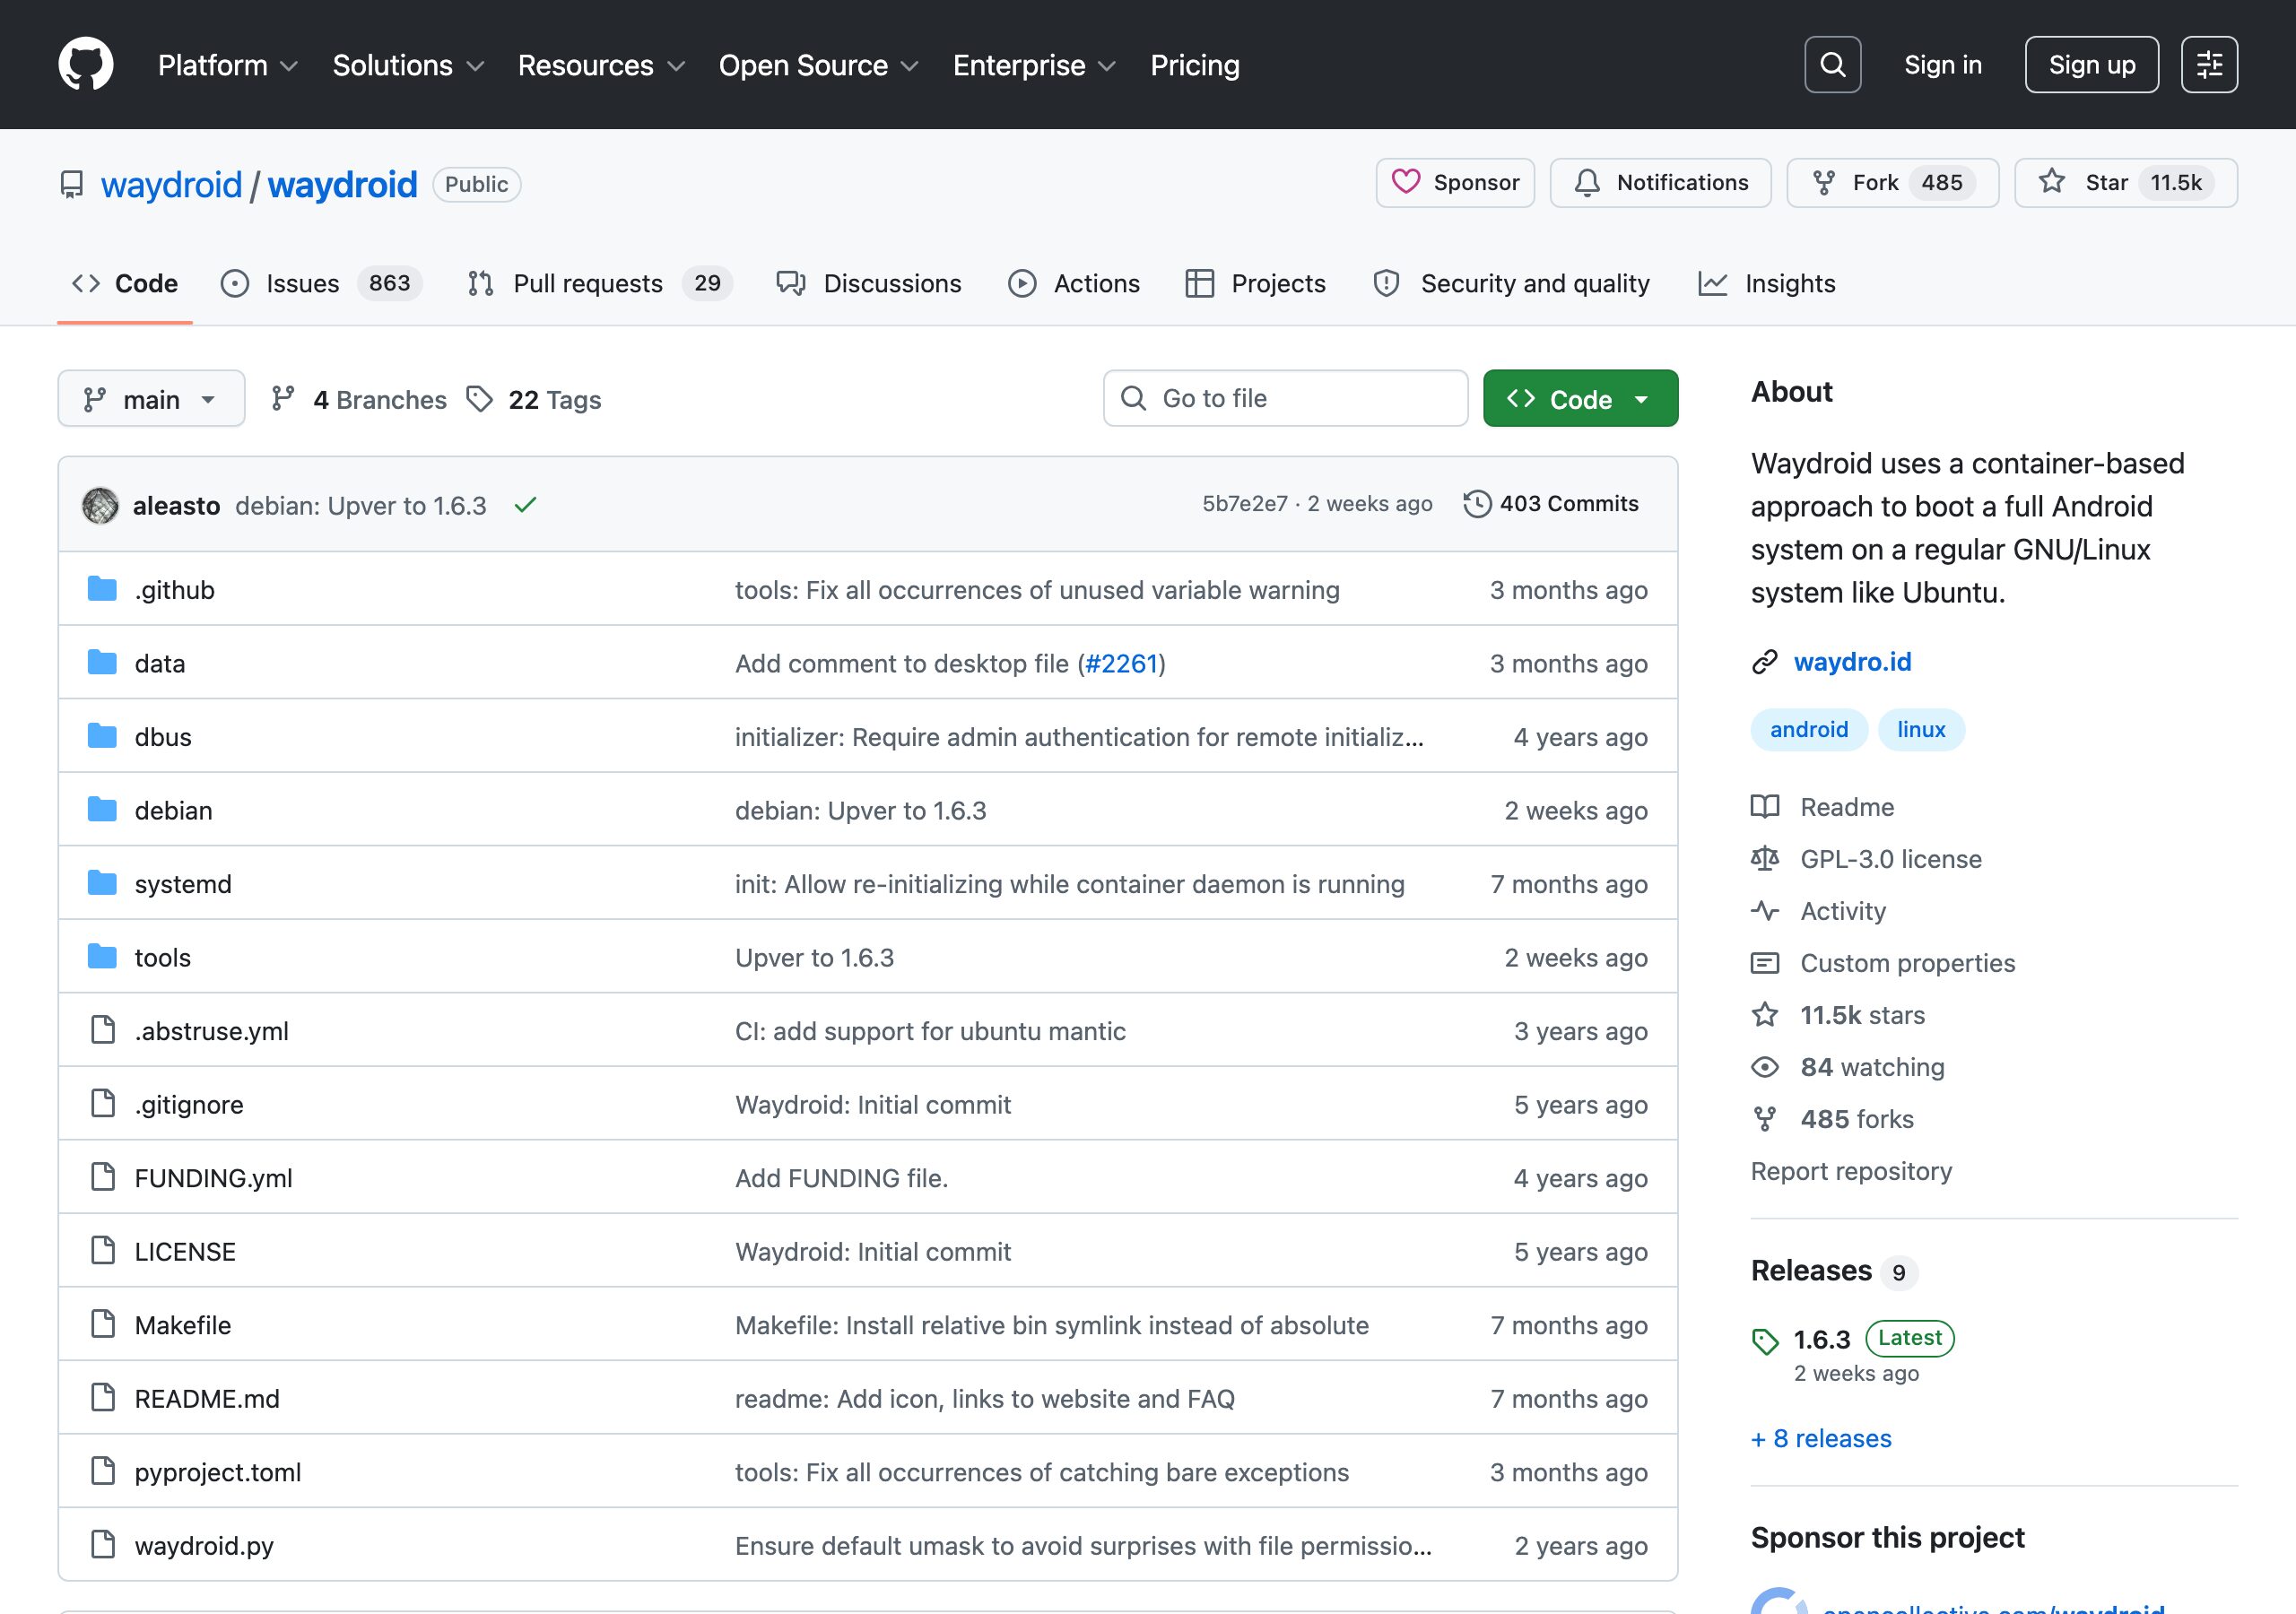This screenshot has height=1614, width=2296.
Task: Click the Readme book icon
Action: 1765,806
